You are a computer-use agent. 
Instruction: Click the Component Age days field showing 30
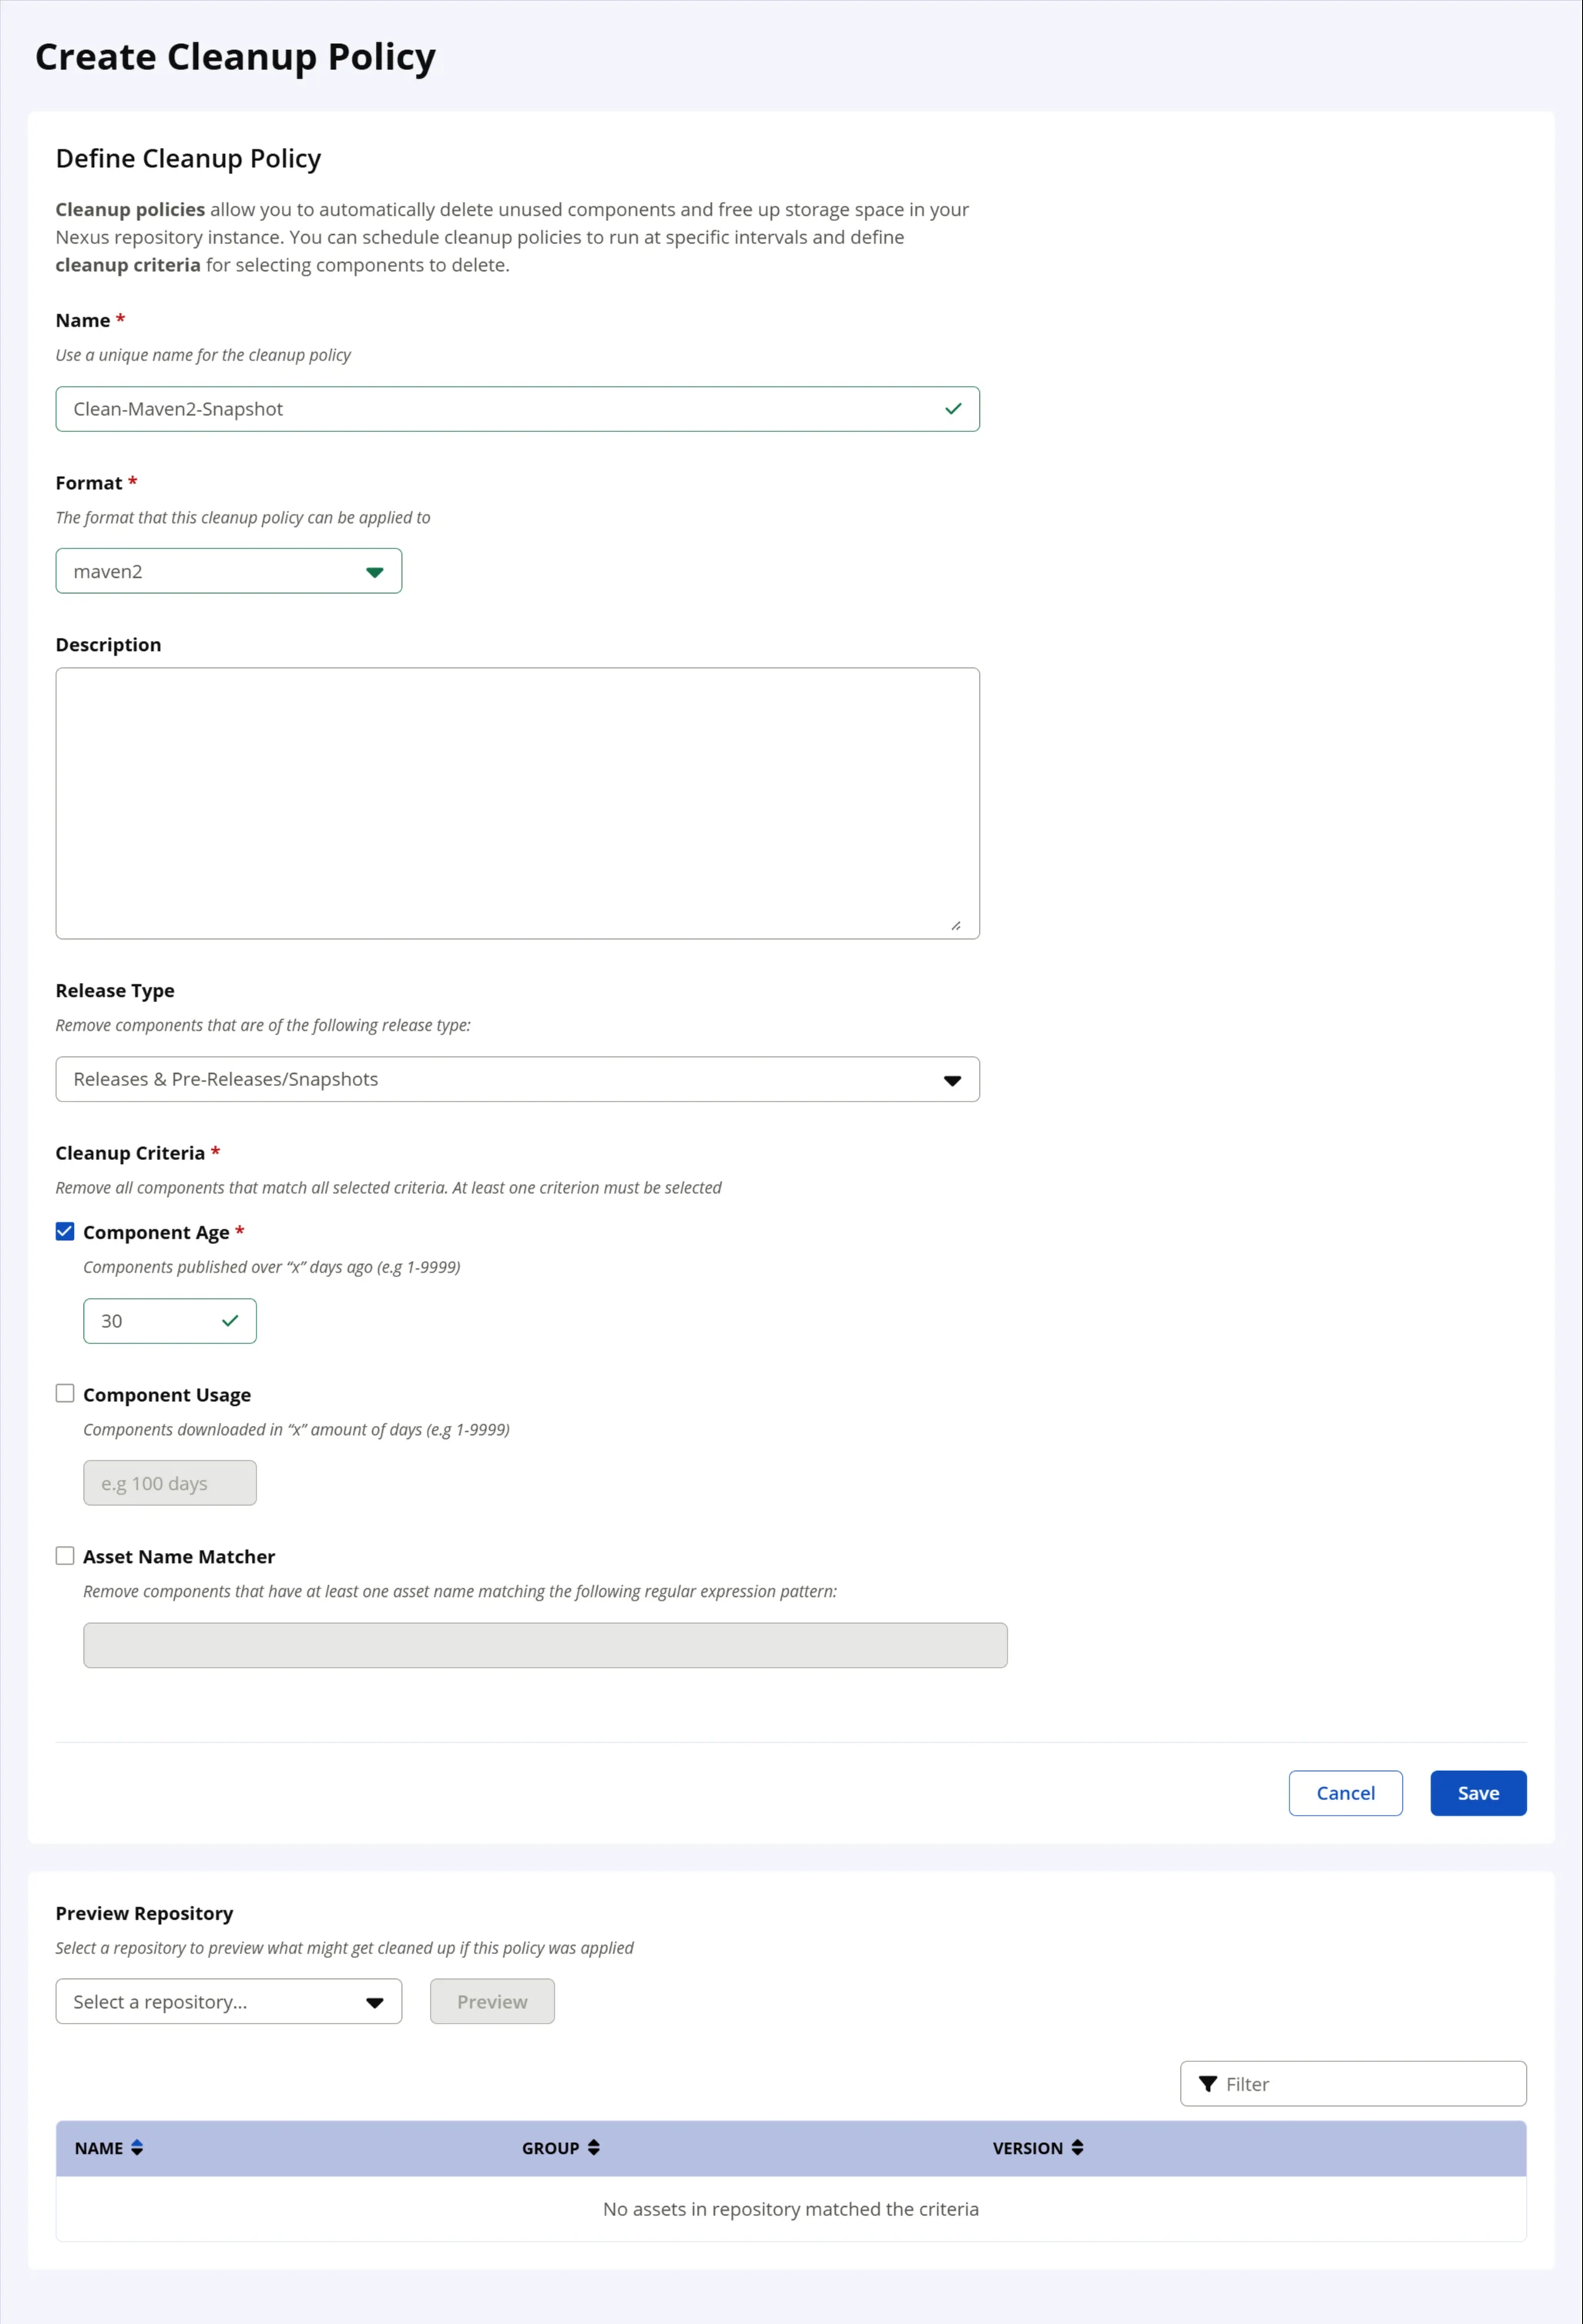tap(170, 1321)
